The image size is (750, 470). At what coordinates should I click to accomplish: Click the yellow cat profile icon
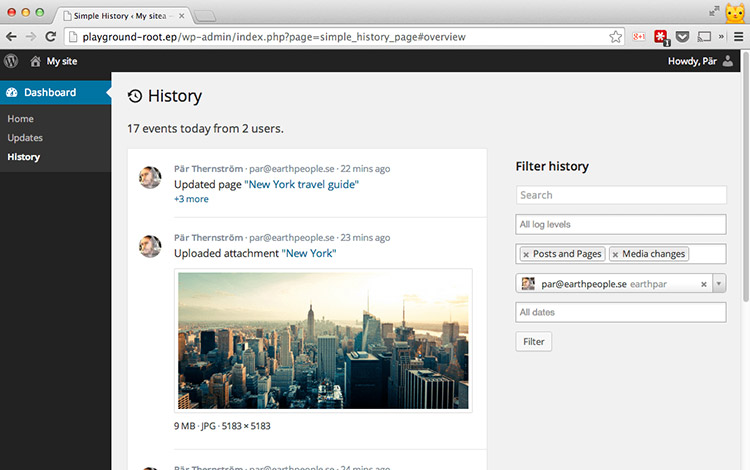735,13
